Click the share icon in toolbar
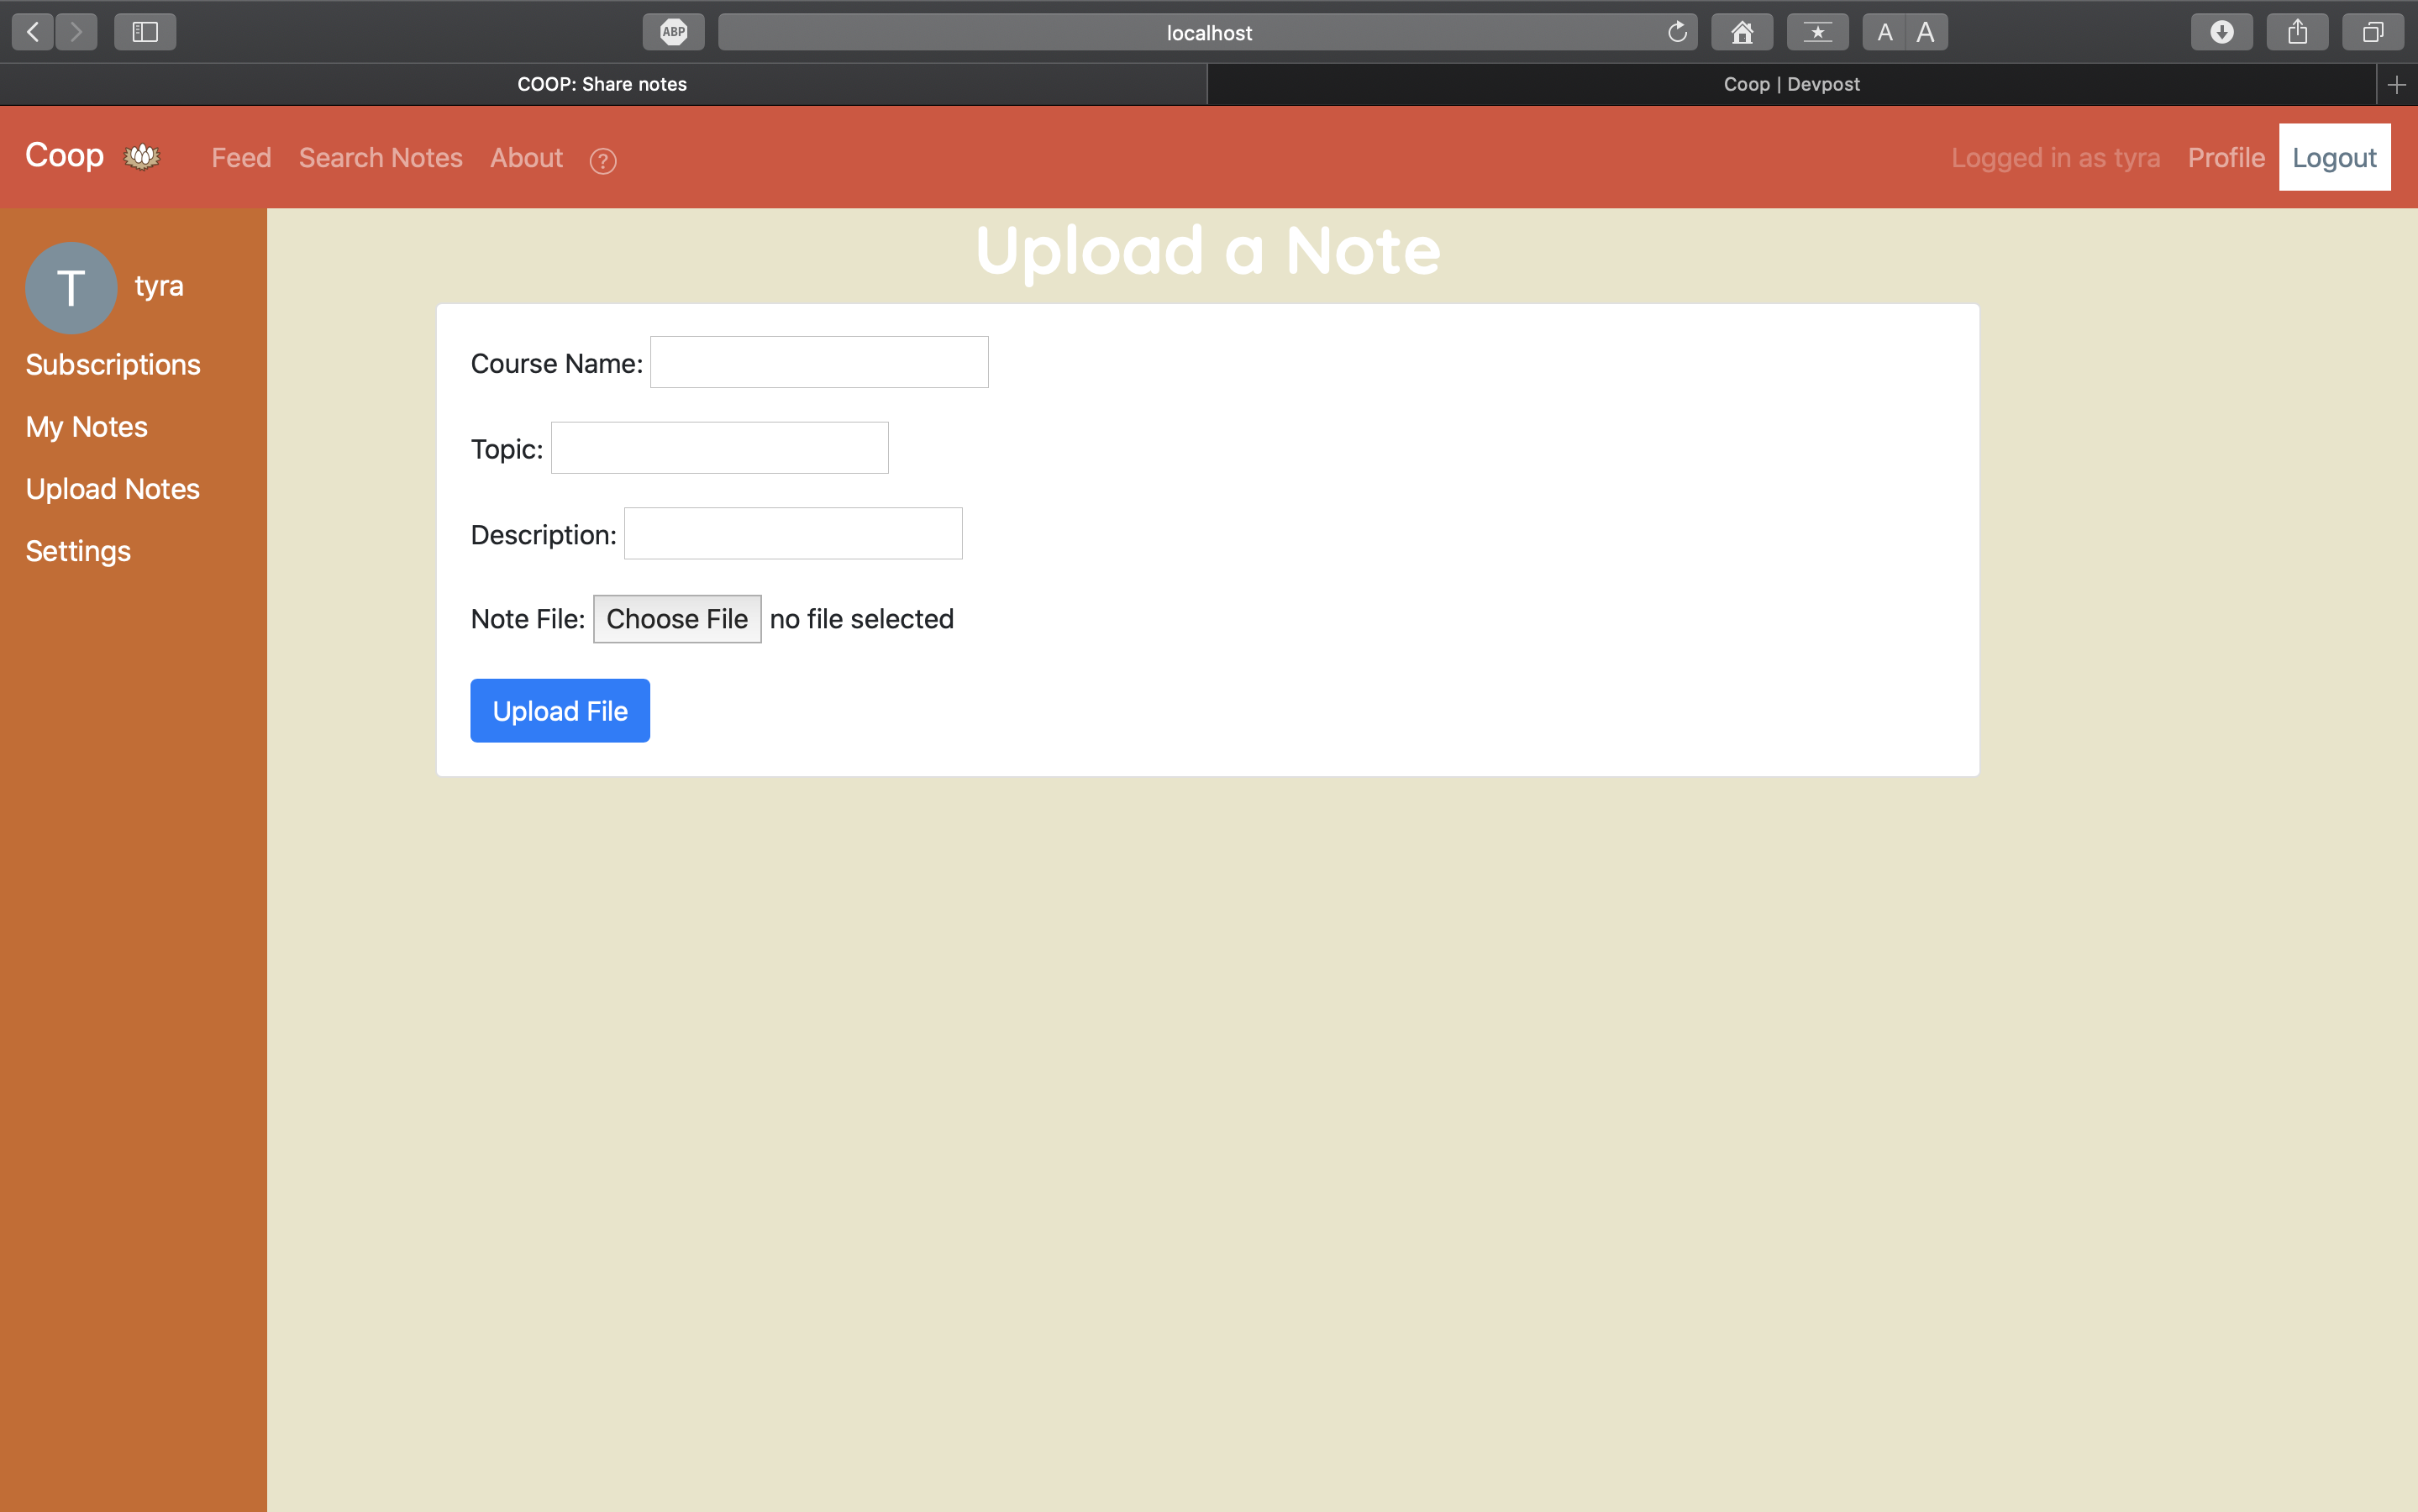The image size is (2418, 1512). point(2297,32)
